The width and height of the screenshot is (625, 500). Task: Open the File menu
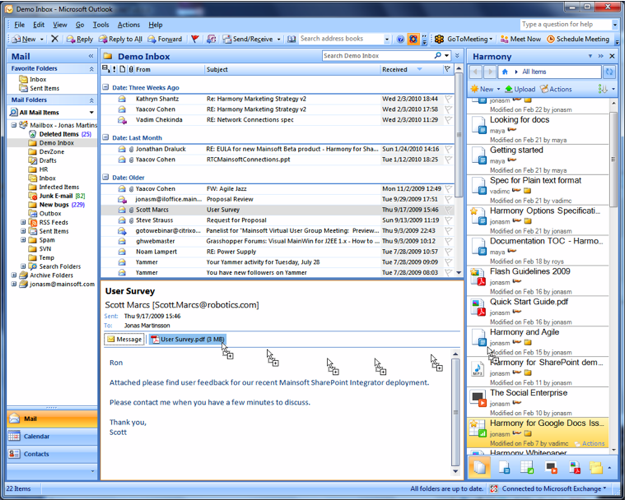20,25
